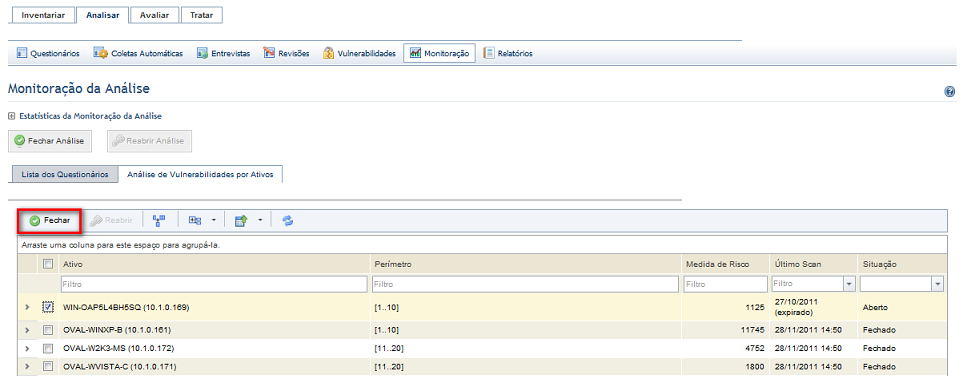The height and width of the screenshot is (376, 962).
Task: Click the Reabrir Análise button
Action: tap(150, 140)
